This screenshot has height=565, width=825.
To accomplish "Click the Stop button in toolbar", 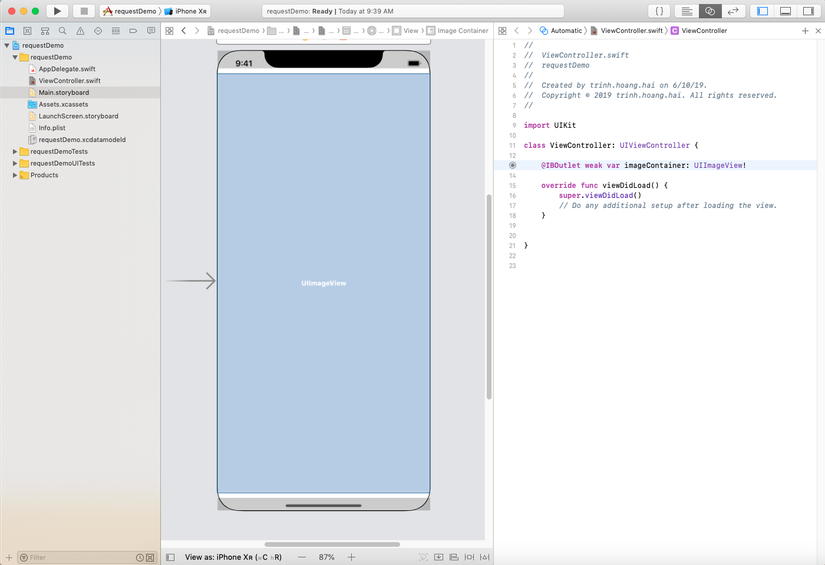I will tap(84, 11).
